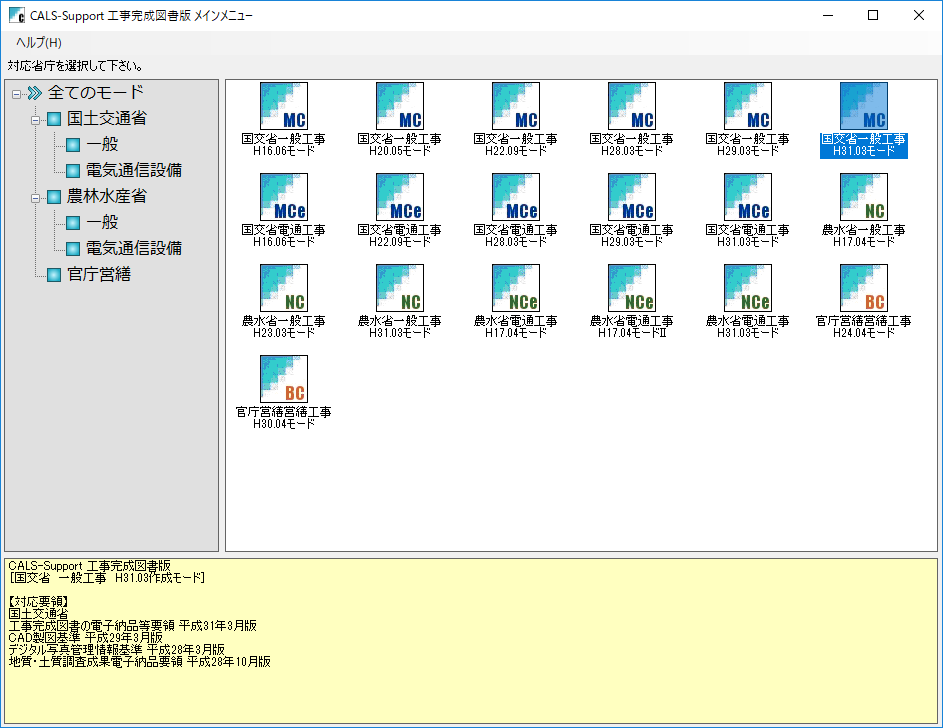Select 官庁営繕営繕工事 H24.04モード icon
943x728 pixels.
pyautogui.click(x=863, y=289)
